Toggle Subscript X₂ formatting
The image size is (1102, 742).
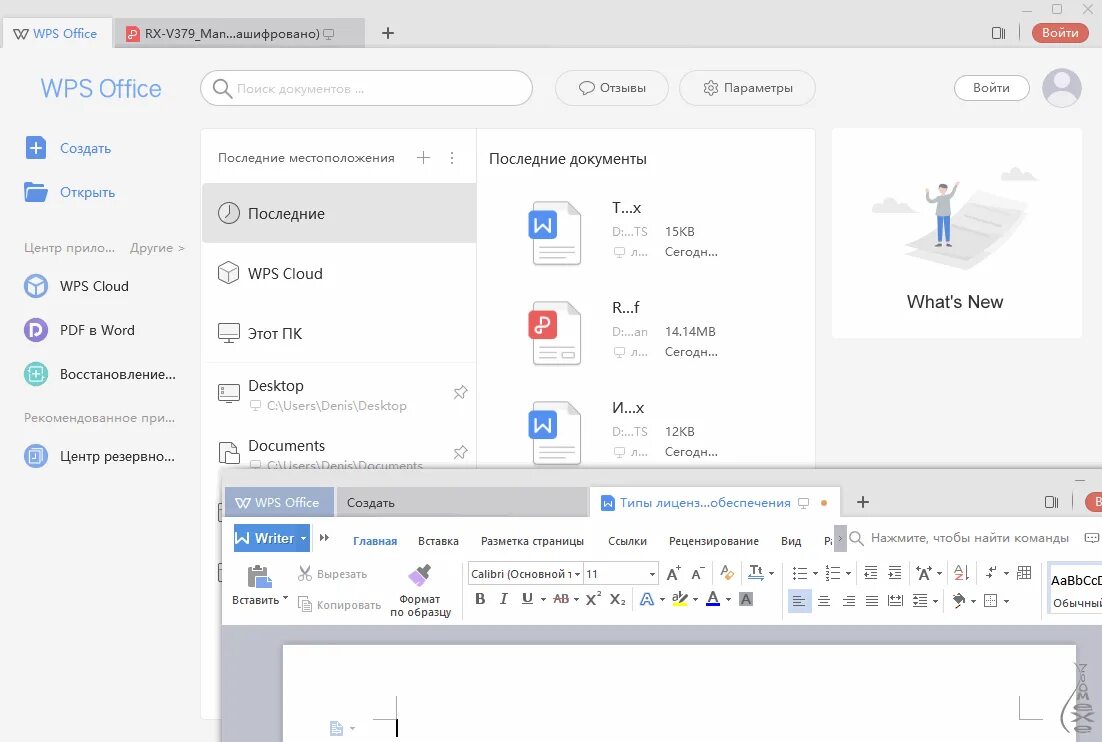(617, 599)
